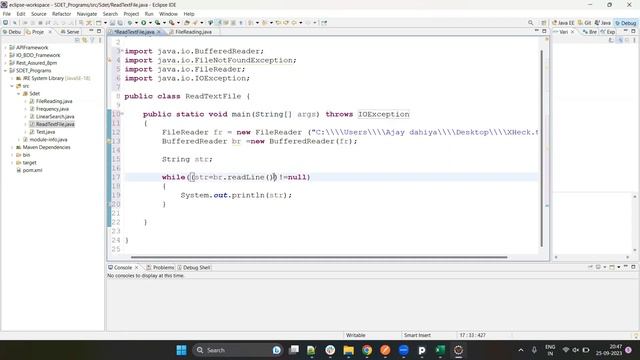Select LinearSearch.java in Project Explorer
This screenshot has height=360, width=640.
[55, 117]
